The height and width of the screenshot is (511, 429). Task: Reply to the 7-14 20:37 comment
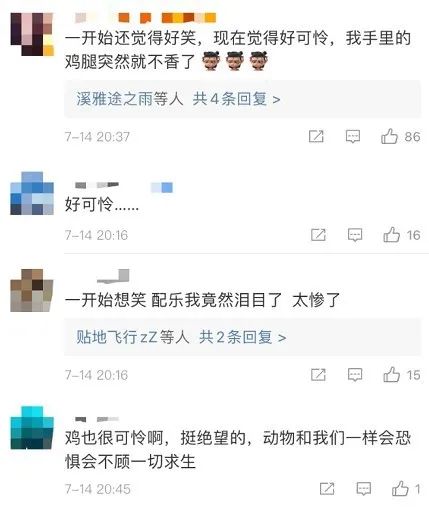[353, 137]
